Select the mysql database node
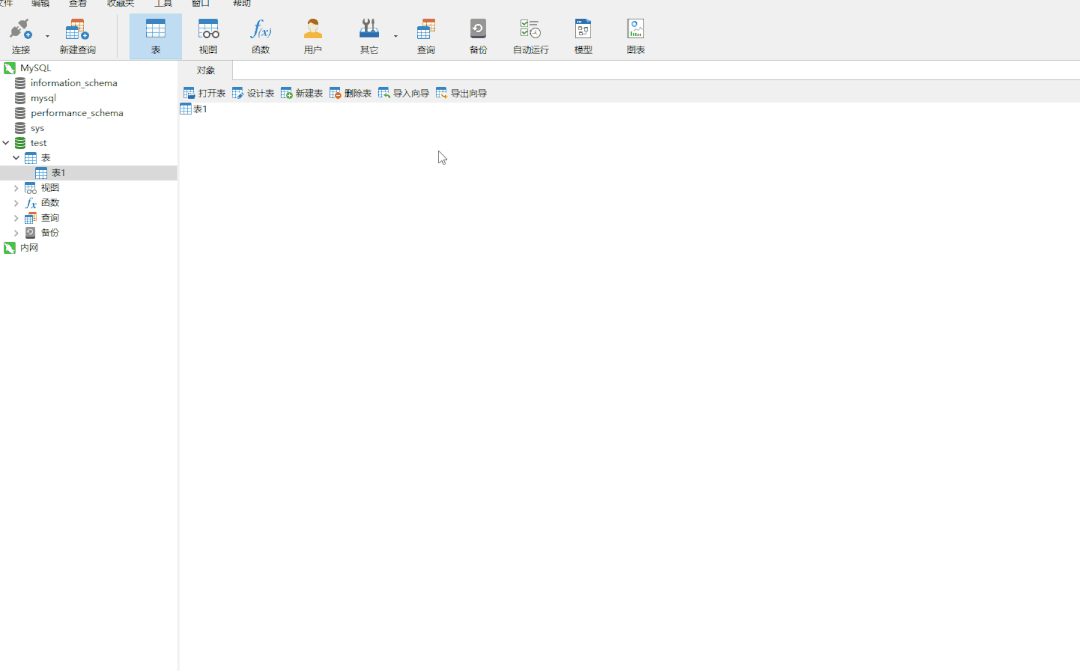The image size is (1080, 671). click(43, 98)
